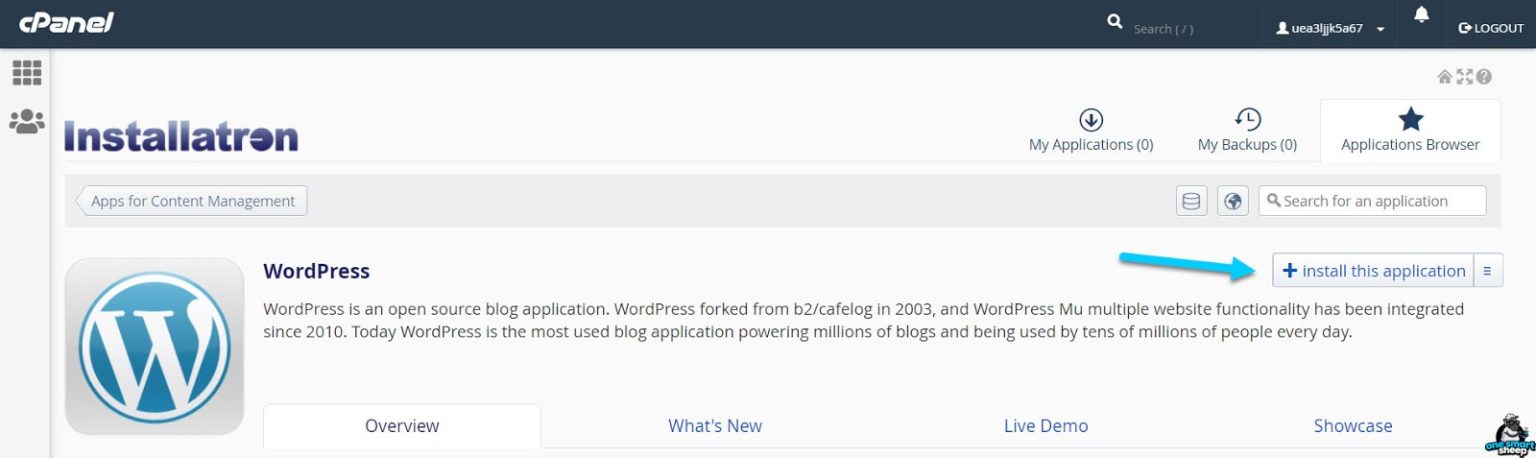The image size is (1536, 458).
Task: Log out using the LOGOUT link
Action: coord(1491,28)
